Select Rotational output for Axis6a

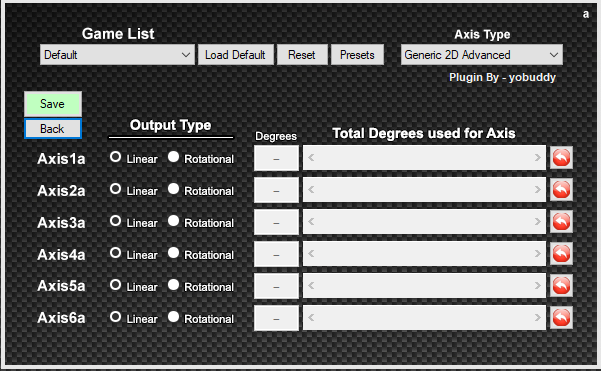click(174, 317)
